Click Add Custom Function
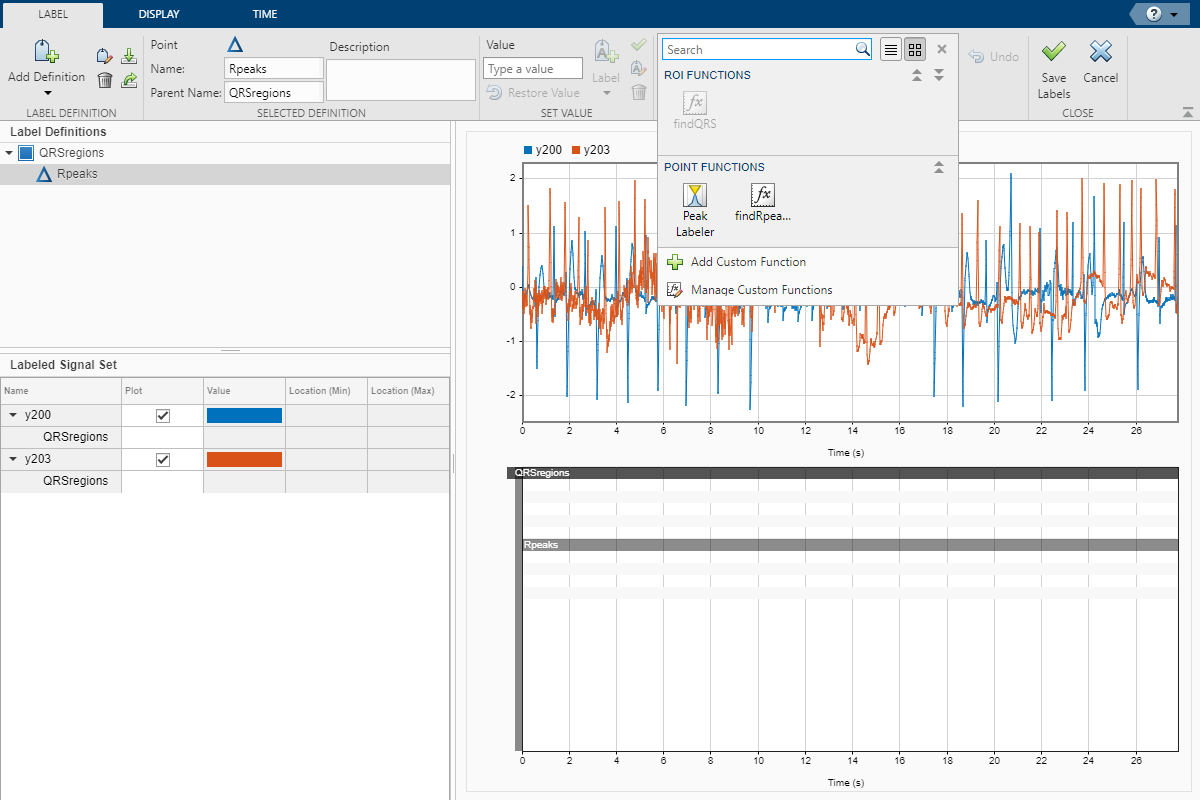Screen dimensions: 1200x800 pos(748,262)
